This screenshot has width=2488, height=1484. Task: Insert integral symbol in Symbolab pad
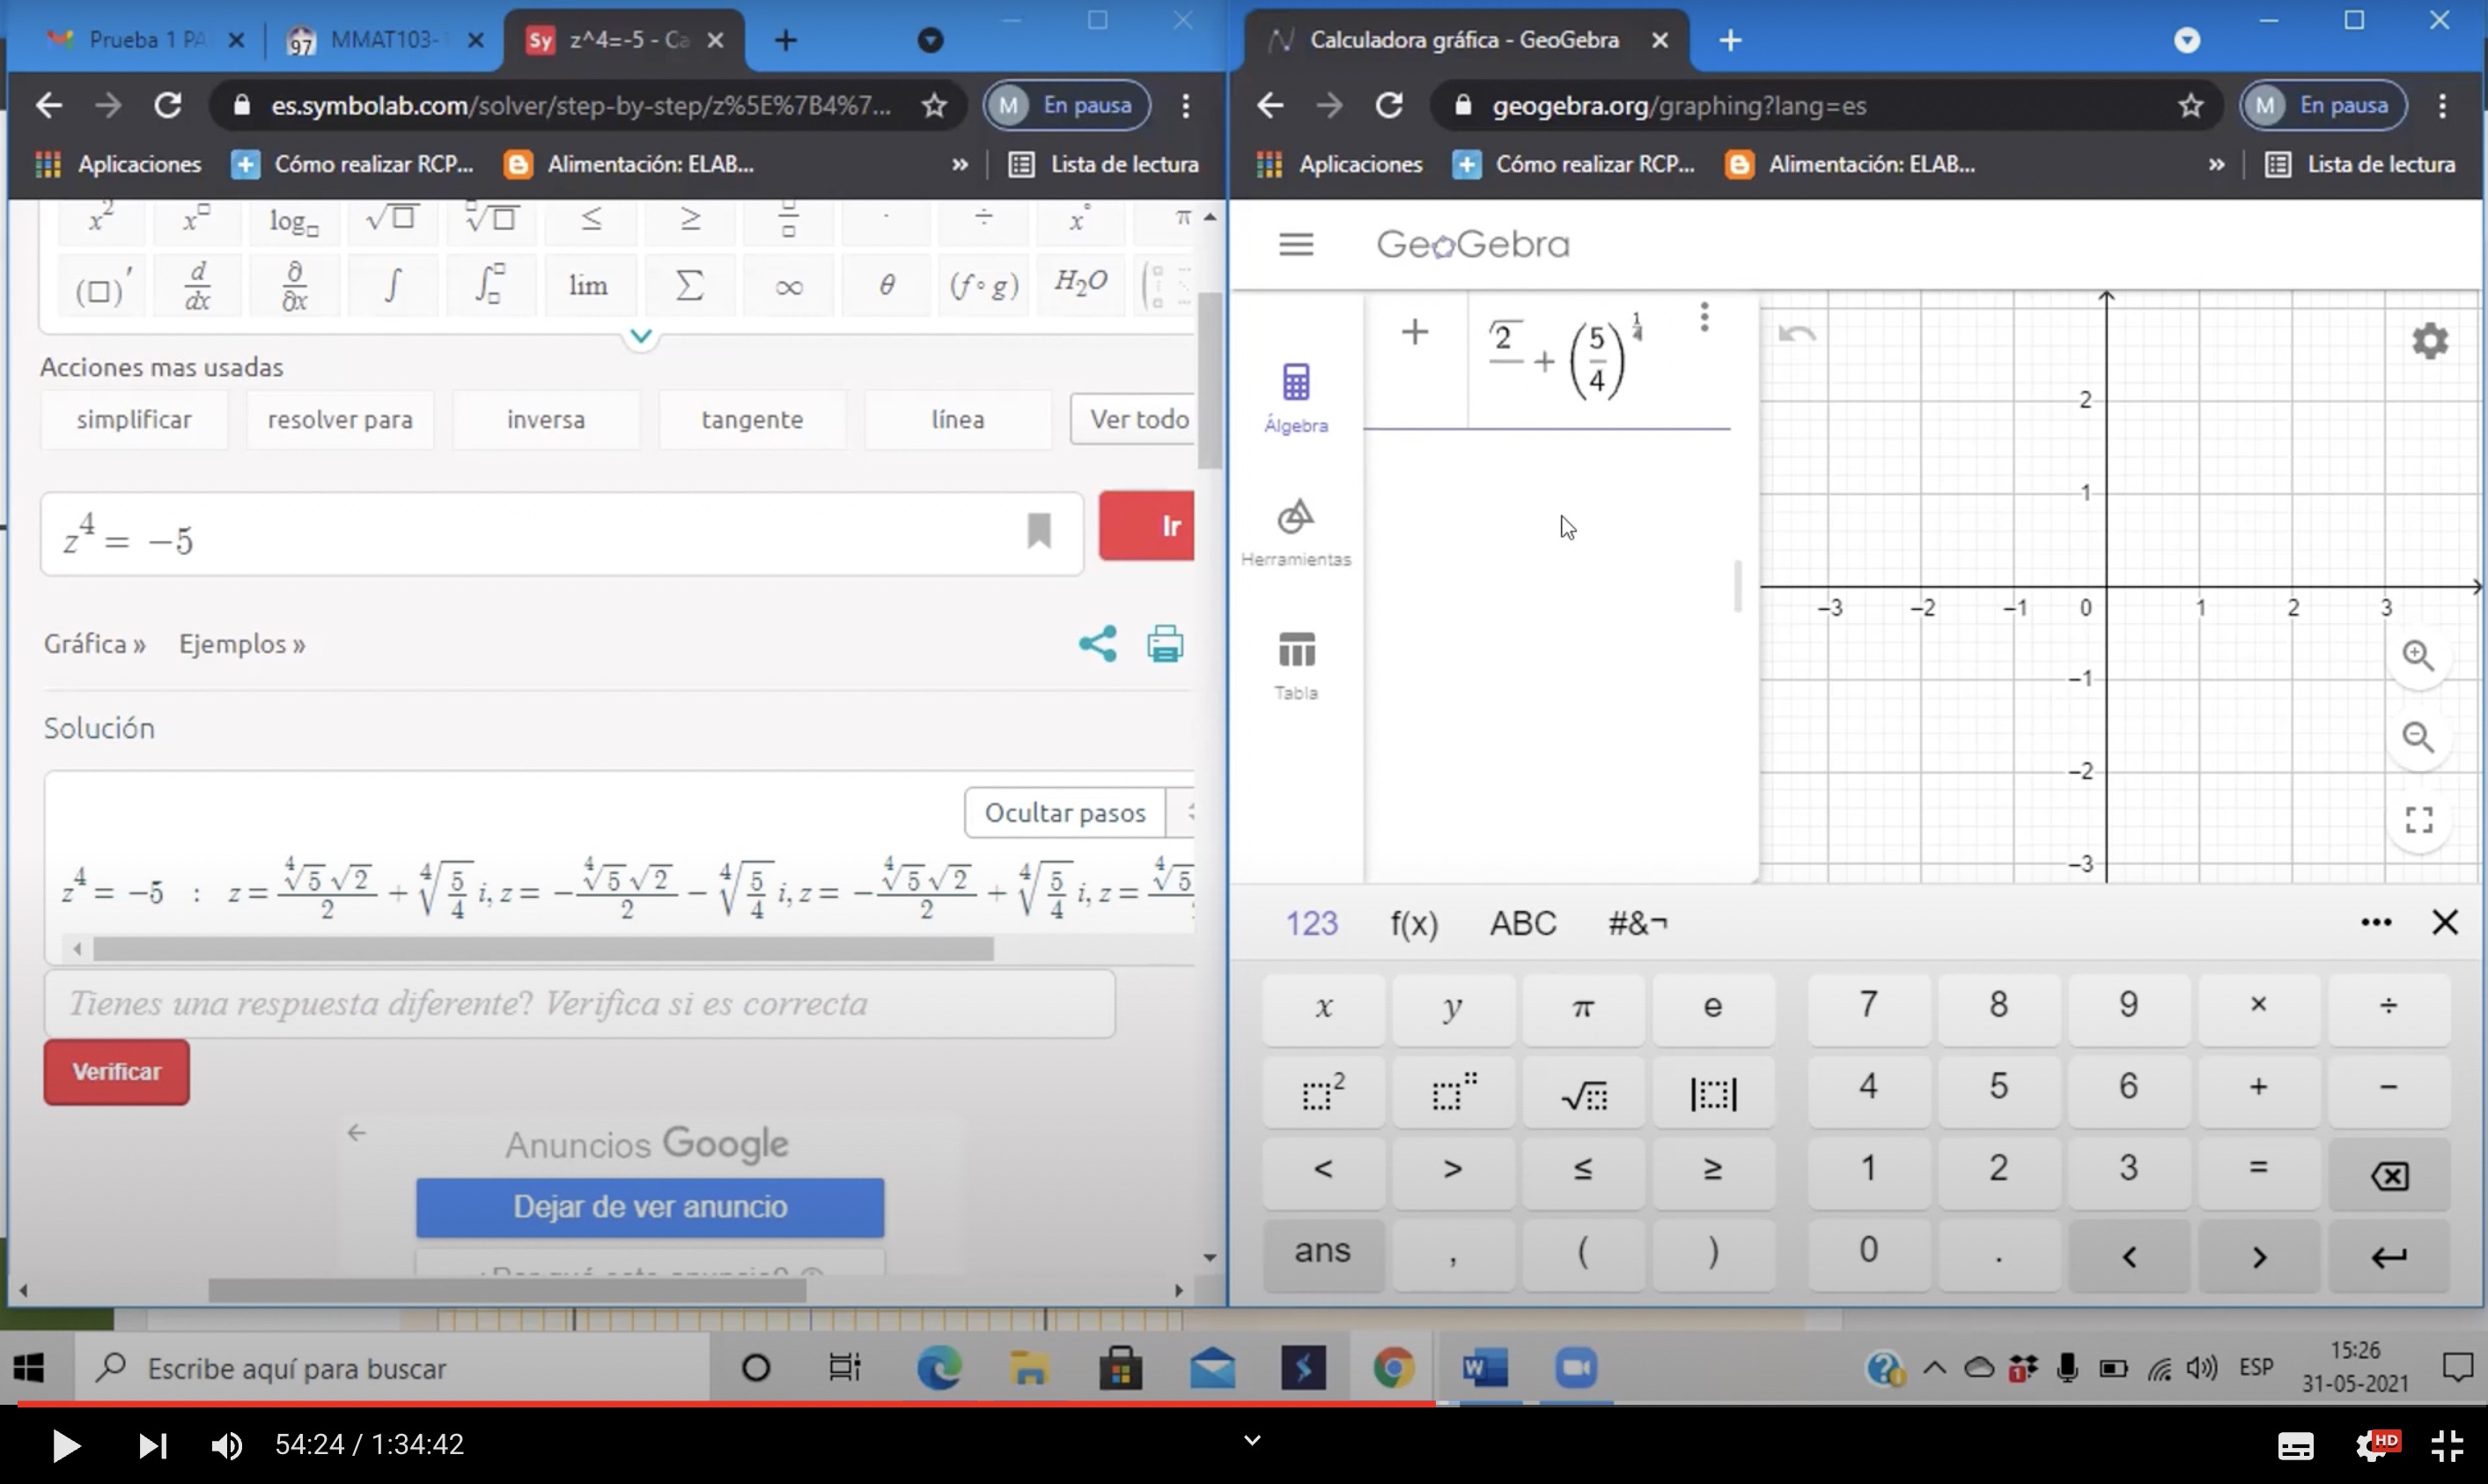point(392,285)
